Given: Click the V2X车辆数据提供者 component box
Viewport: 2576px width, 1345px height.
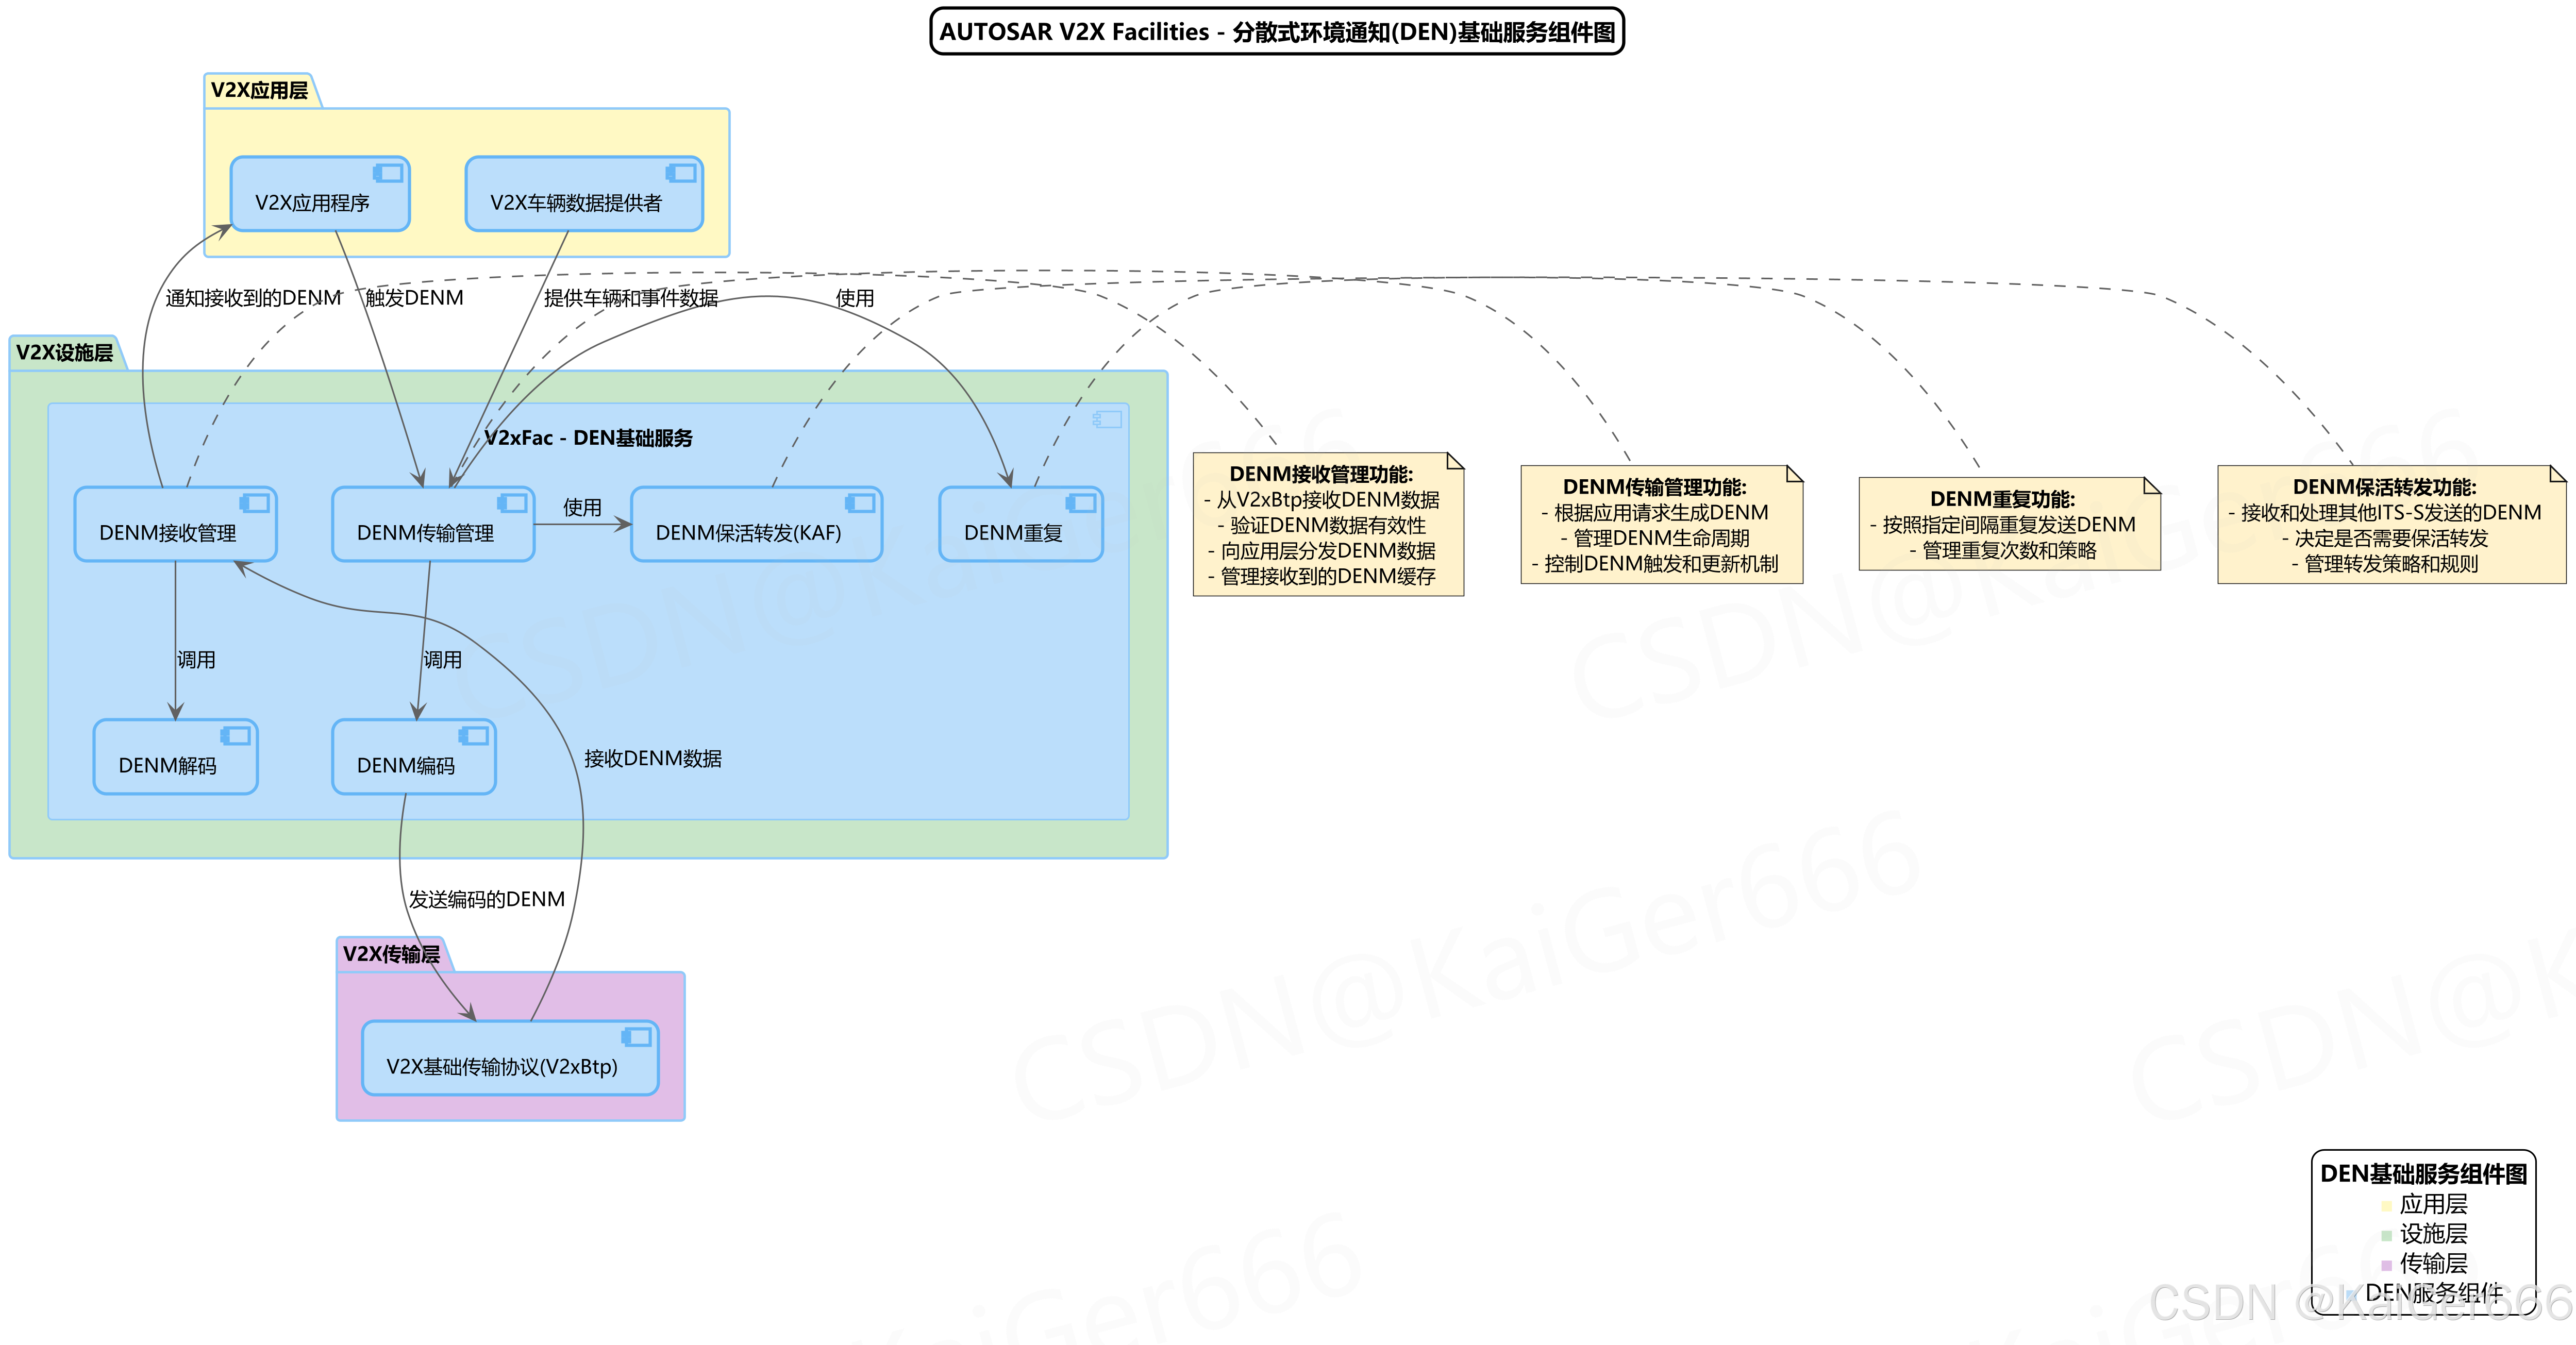Looking at the screenshot, I should pos(584,194).
